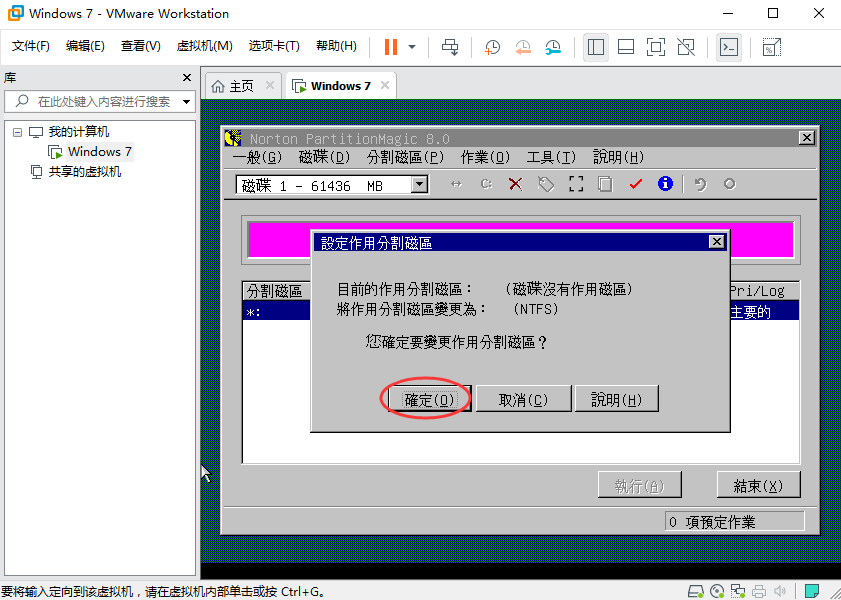Viewport: 841px width, 600px height.
Task: Open PartitionMagic 說明(H) menu
Action: (618, 157)
